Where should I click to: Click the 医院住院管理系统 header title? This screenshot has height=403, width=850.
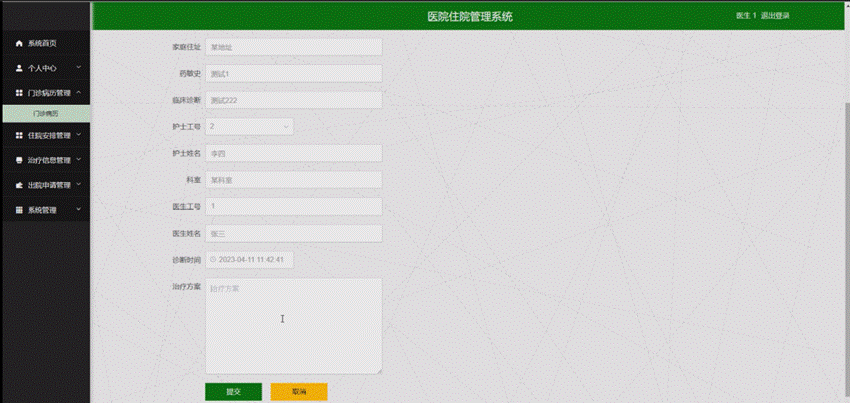tap(469, 16)
